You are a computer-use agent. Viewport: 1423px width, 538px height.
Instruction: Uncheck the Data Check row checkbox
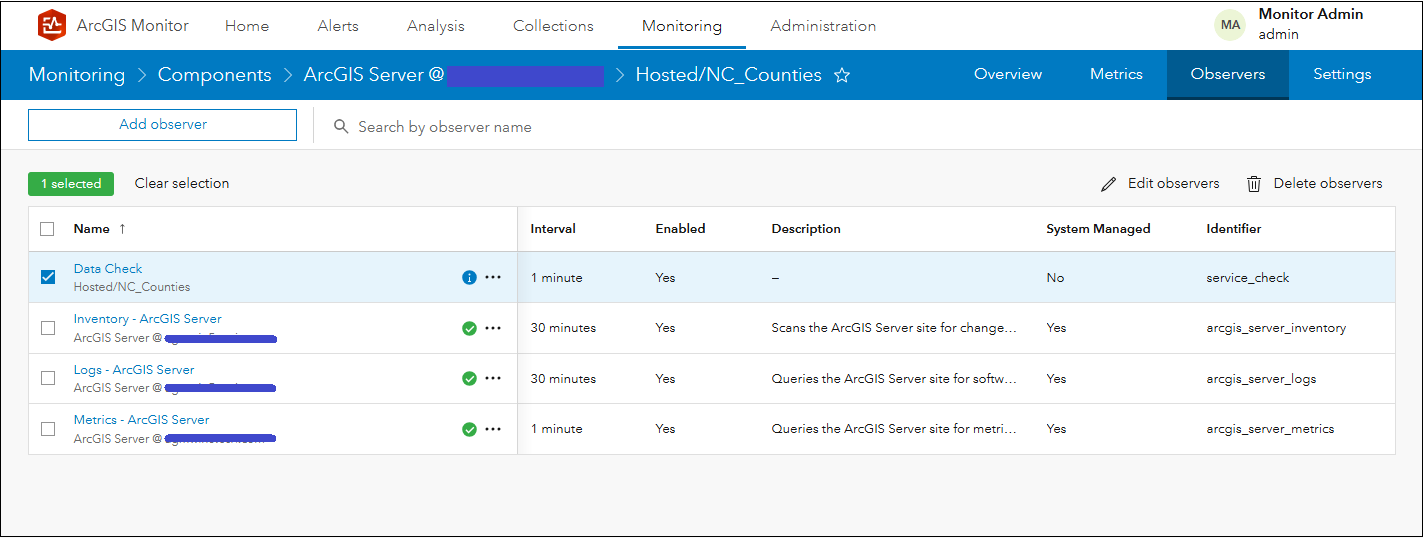[x=48, y=277]
